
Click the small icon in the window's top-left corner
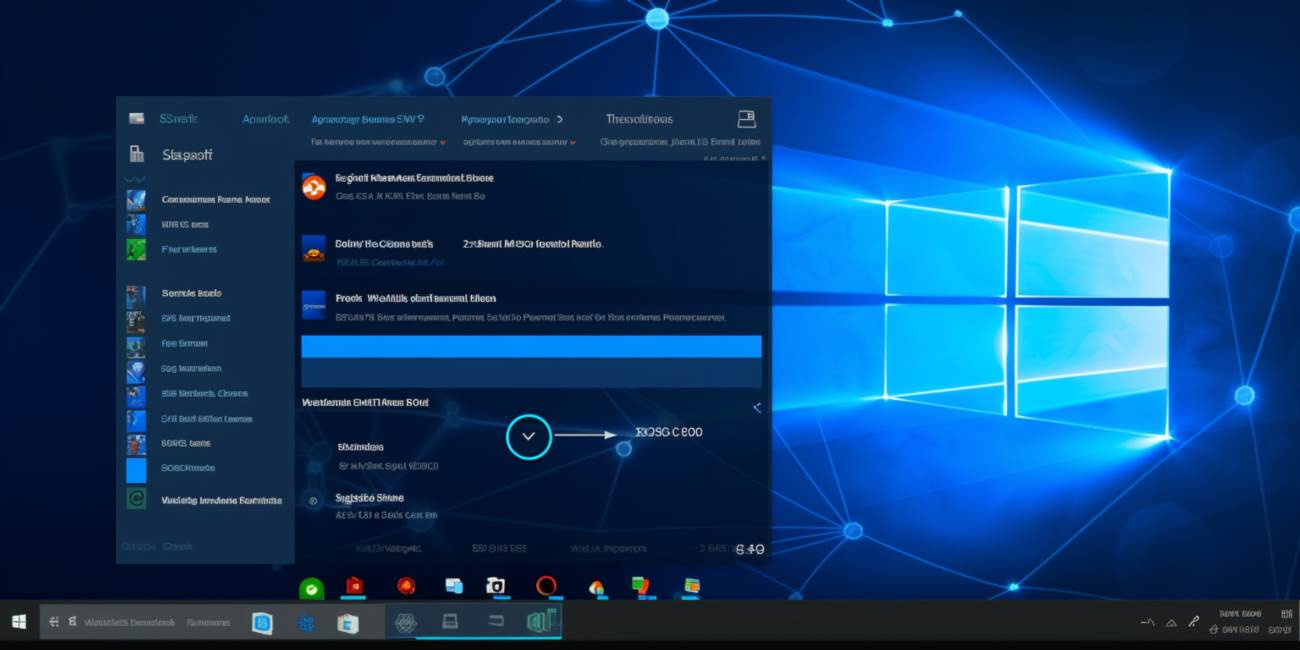(x=137, y=119)
